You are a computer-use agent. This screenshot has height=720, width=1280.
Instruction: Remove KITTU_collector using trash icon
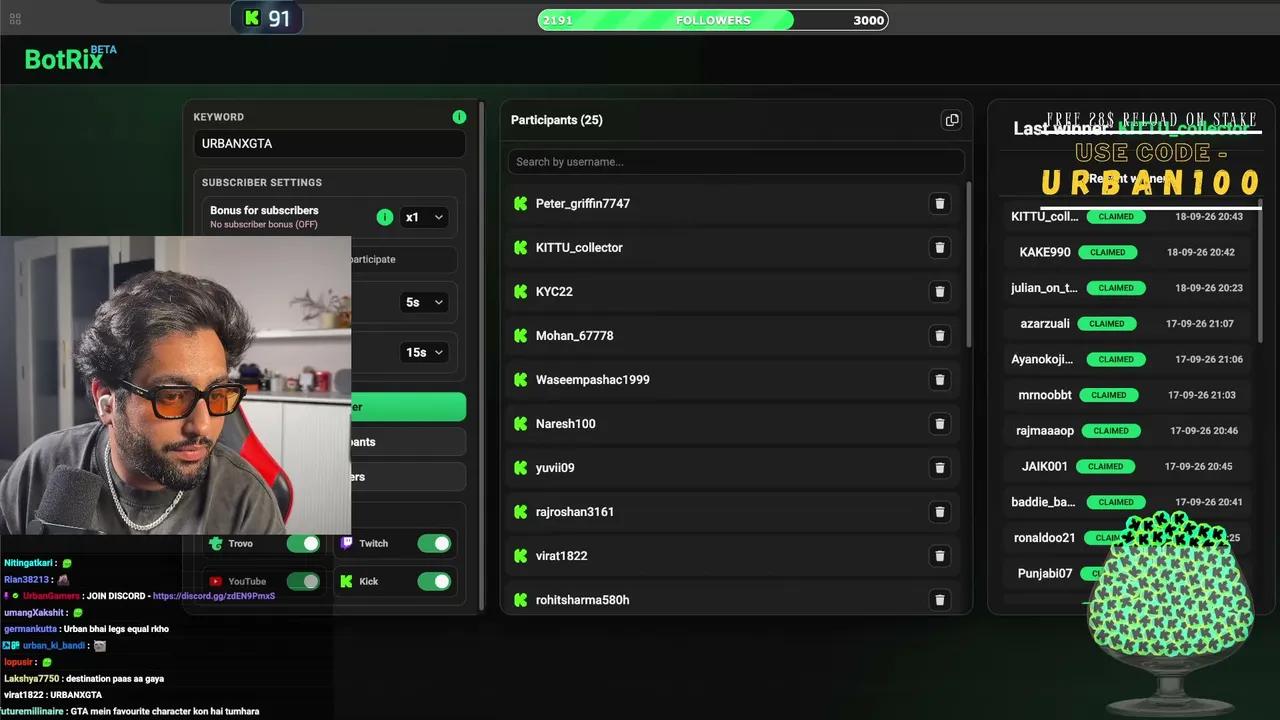click(939, 248)
